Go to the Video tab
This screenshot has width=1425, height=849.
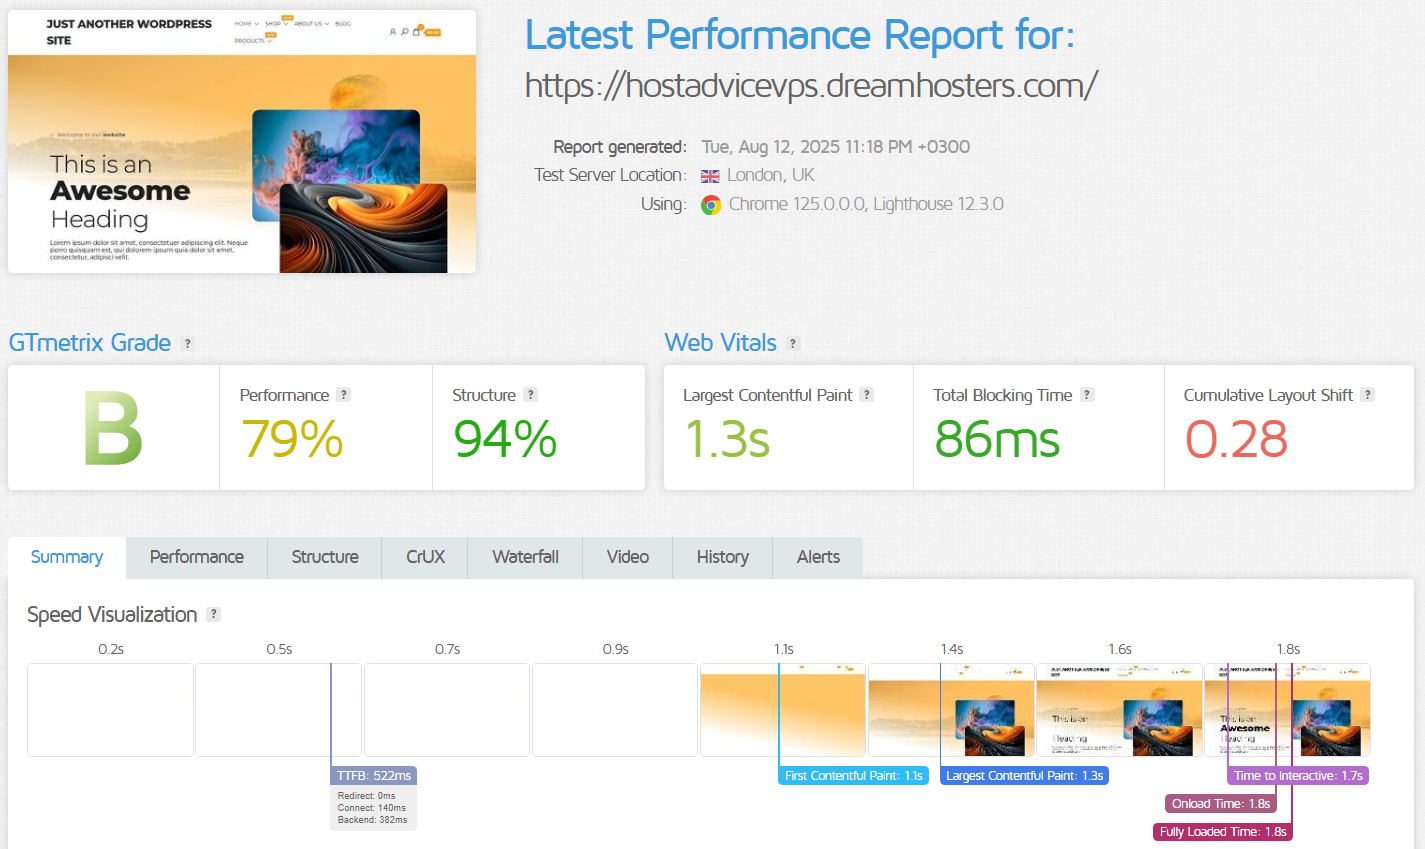628,557
